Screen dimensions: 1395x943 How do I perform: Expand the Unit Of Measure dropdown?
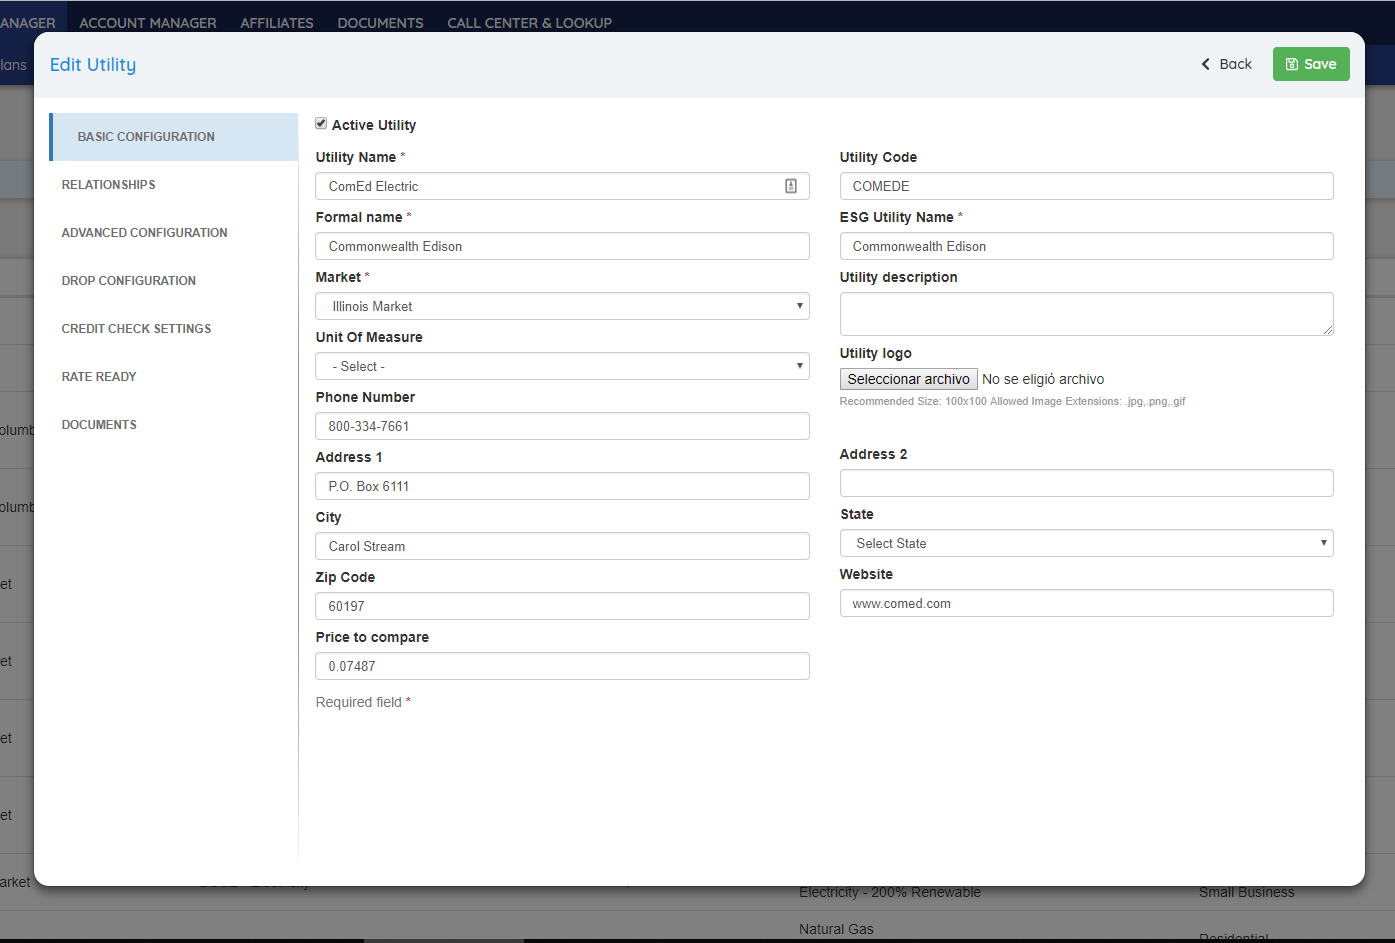(x=562, y=366)
